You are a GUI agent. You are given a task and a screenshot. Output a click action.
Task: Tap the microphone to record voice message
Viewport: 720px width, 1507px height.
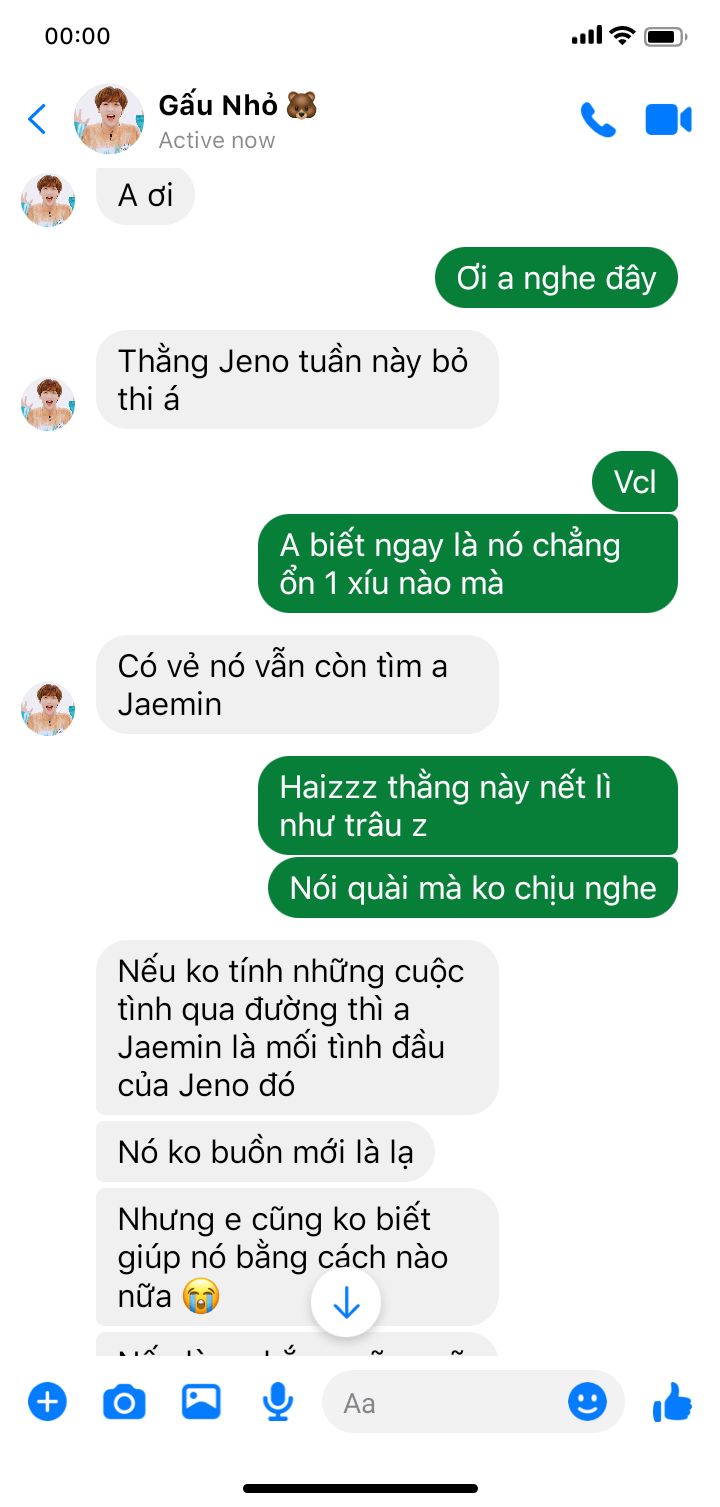pyautogui.click(x=278, y=1402)
